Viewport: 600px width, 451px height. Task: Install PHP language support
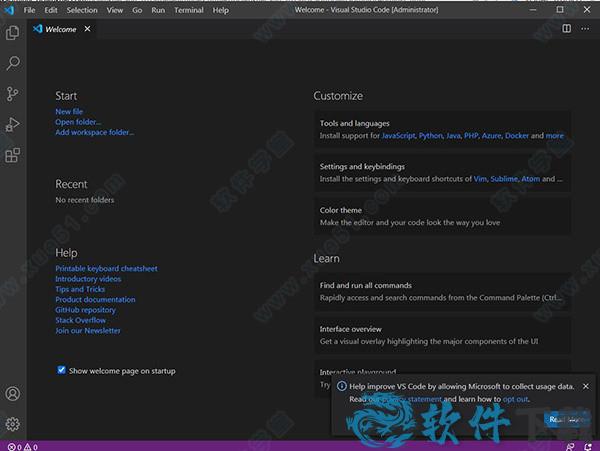tap(471, 136)
